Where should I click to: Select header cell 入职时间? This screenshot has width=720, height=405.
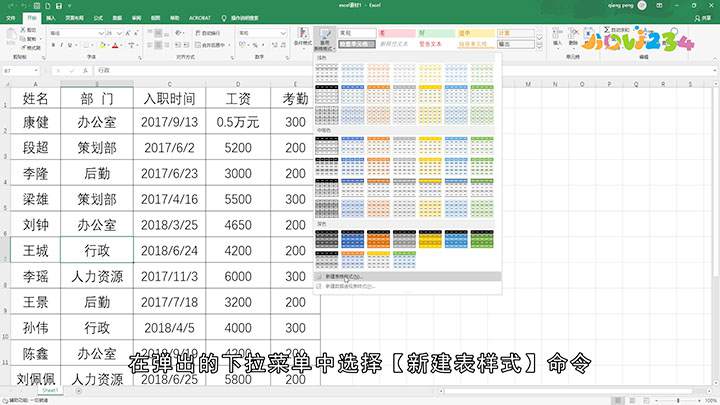point(169,98)
